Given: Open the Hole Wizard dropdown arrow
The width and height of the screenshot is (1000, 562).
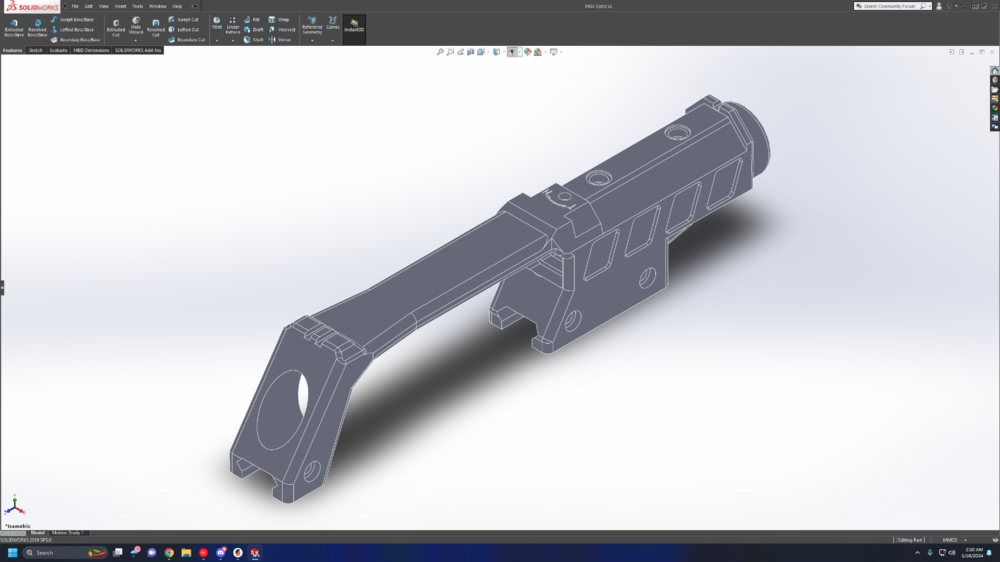Looking at the screenshot, I should 135,41.
